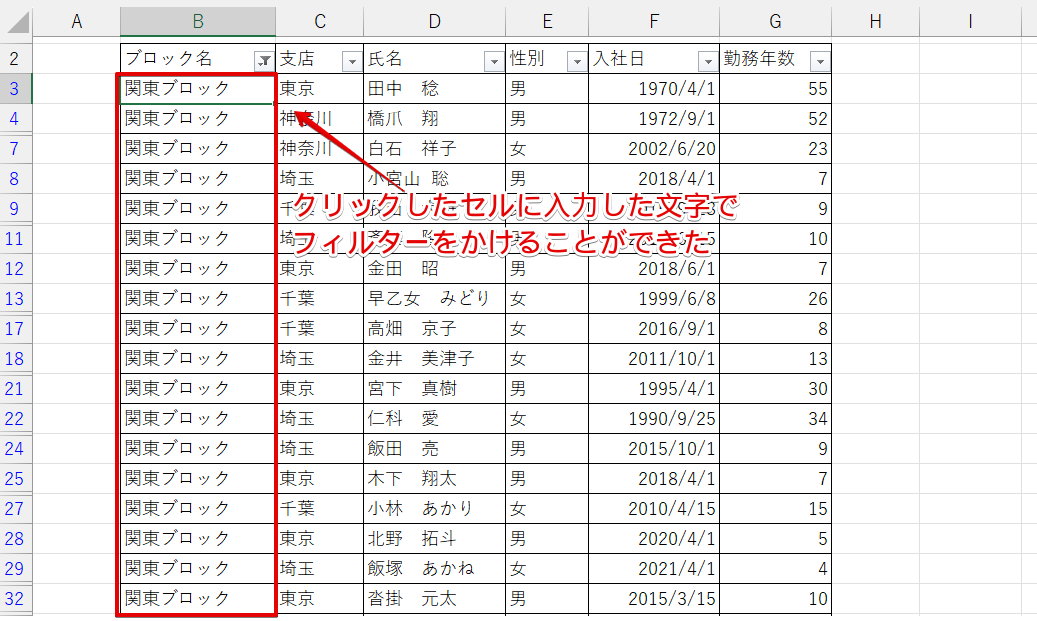This screenshot has height=621, width=1037.
Task: Select row 2 header
Action: click(15, 59)
